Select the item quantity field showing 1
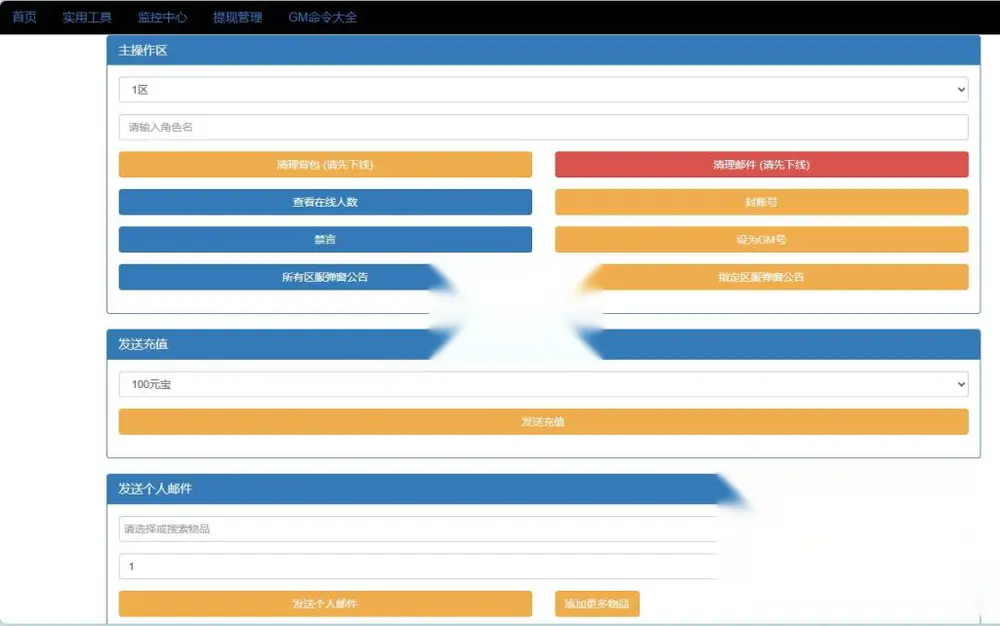The image size is (1000, 626). tap(418, 566)
